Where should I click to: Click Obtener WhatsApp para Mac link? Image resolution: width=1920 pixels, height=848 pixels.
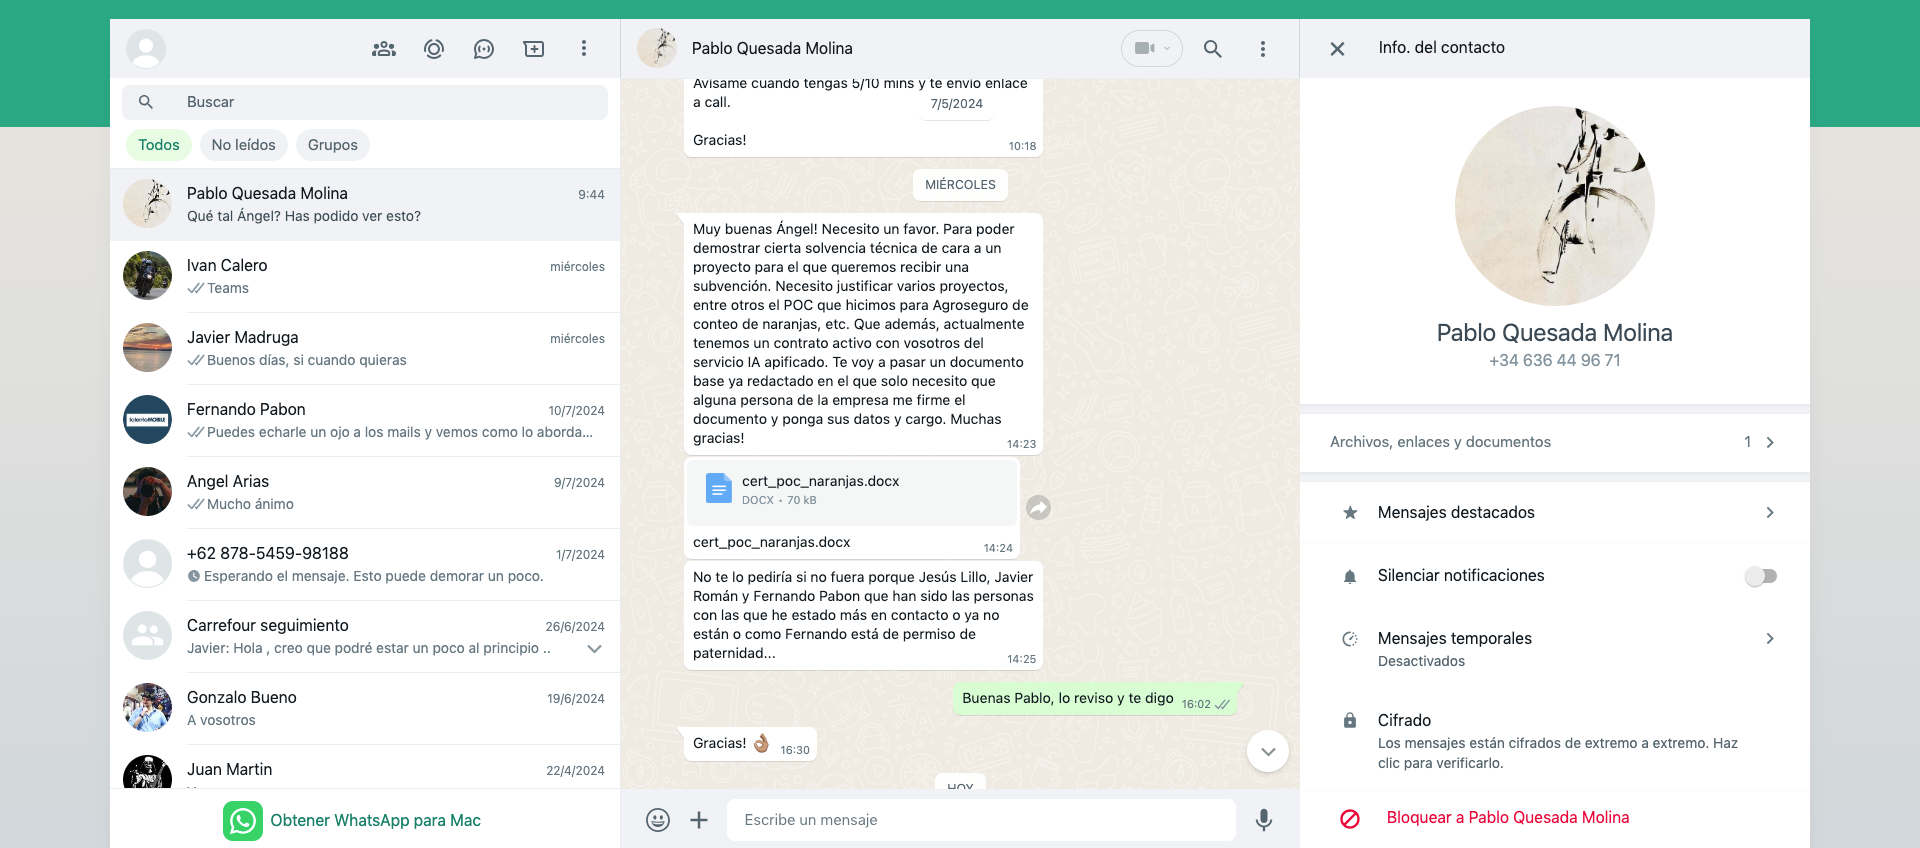point(375,821)
